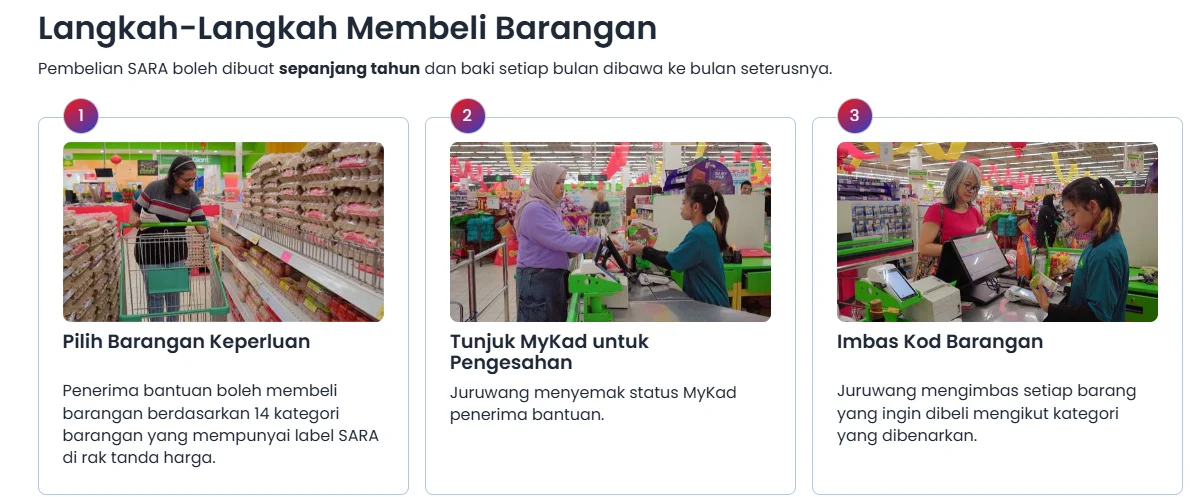Click the step 3 number badge
1190x497 pixels.
855,116
